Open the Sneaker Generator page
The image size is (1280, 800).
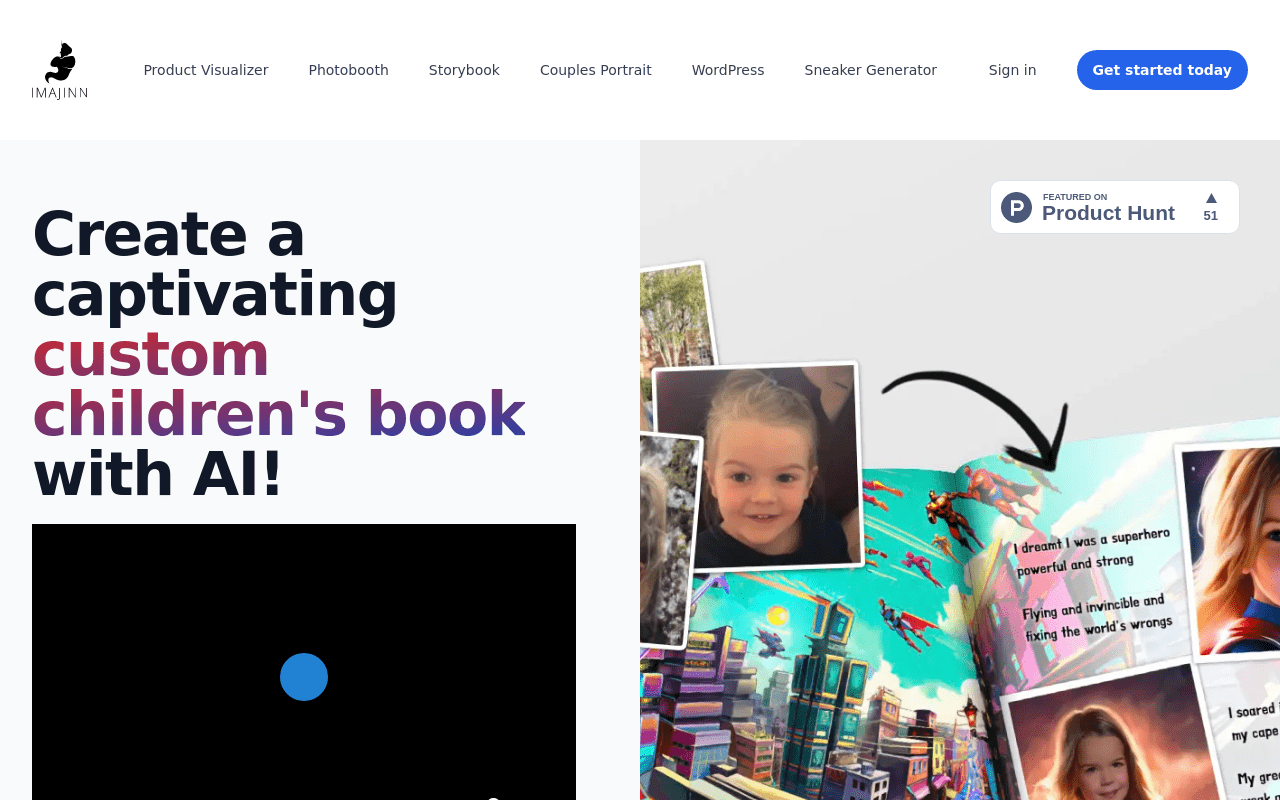[x=871, y=70]
